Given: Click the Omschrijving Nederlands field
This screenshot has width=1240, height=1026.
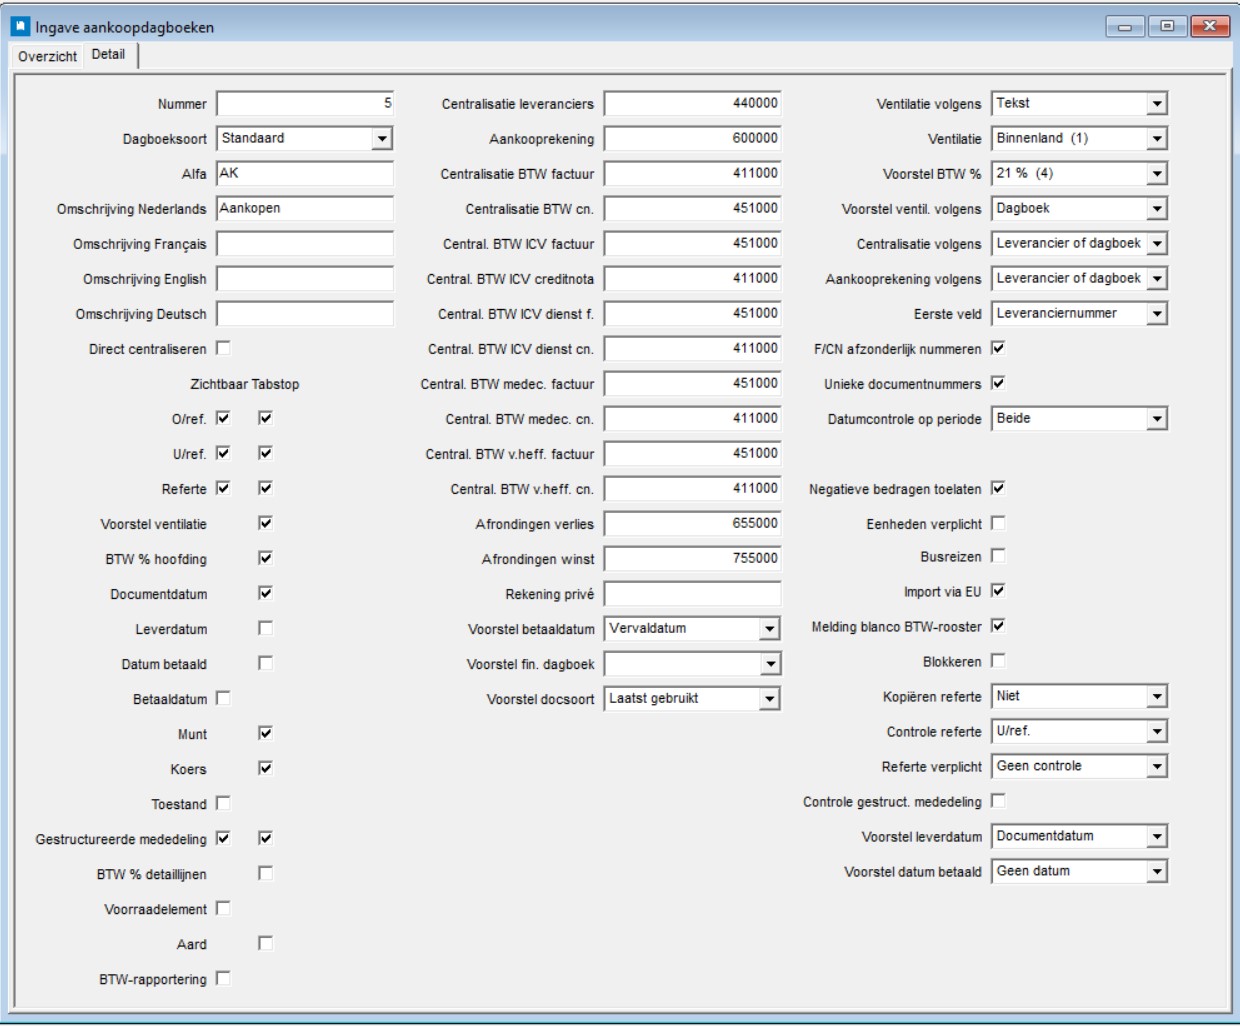Looking at the screenshot, I should coord(305,209).
